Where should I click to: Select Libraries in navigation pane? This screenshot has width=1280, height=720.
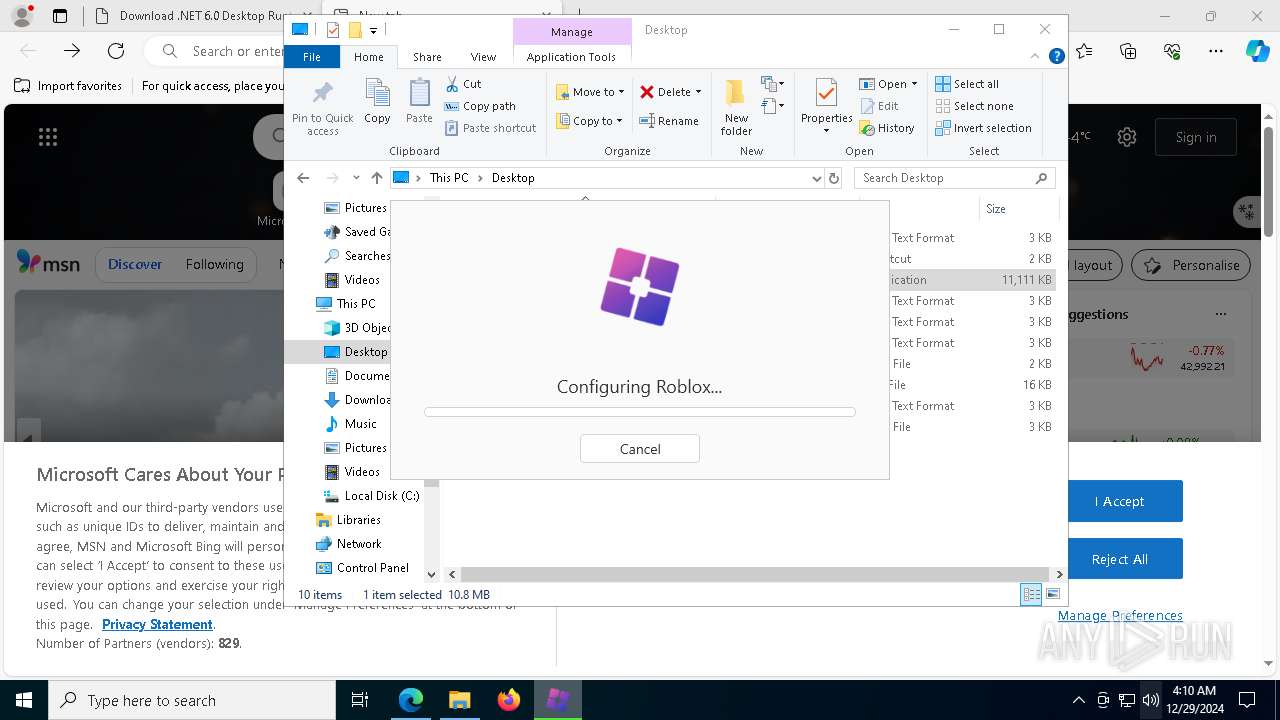[348, 520]
